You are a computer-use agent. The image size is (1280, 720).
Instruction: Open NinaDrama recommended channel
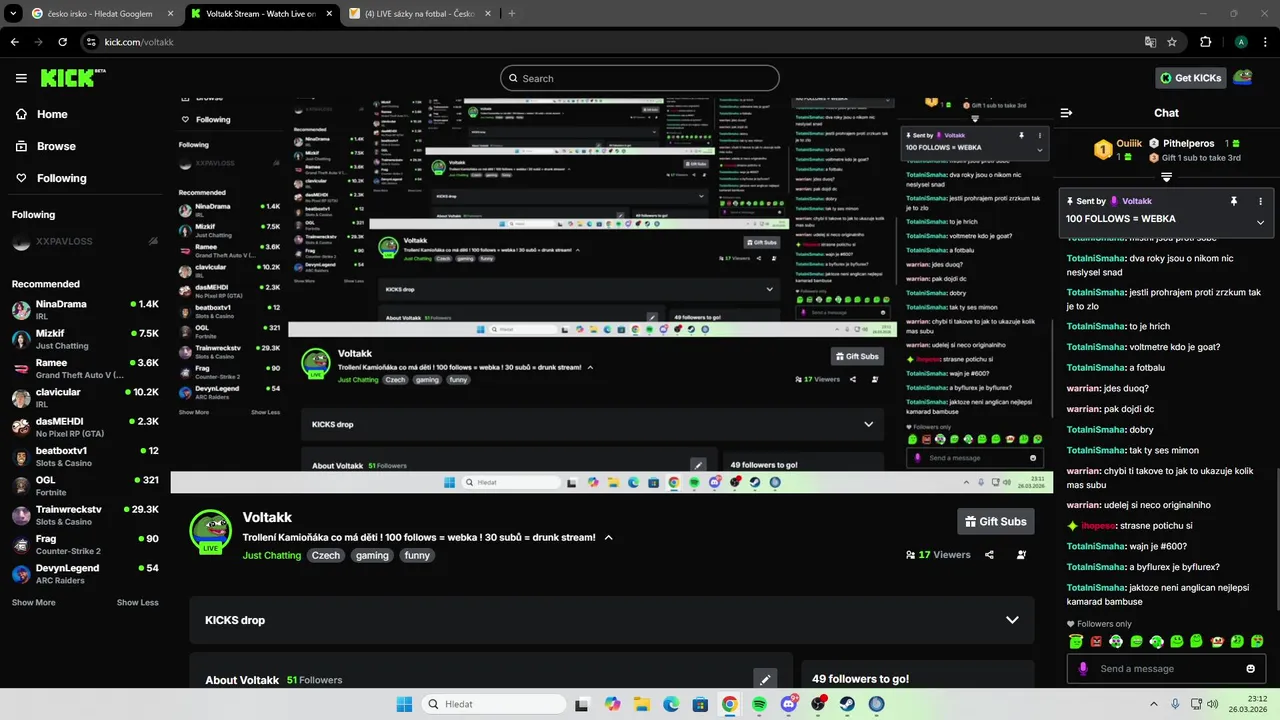(85, 309)
